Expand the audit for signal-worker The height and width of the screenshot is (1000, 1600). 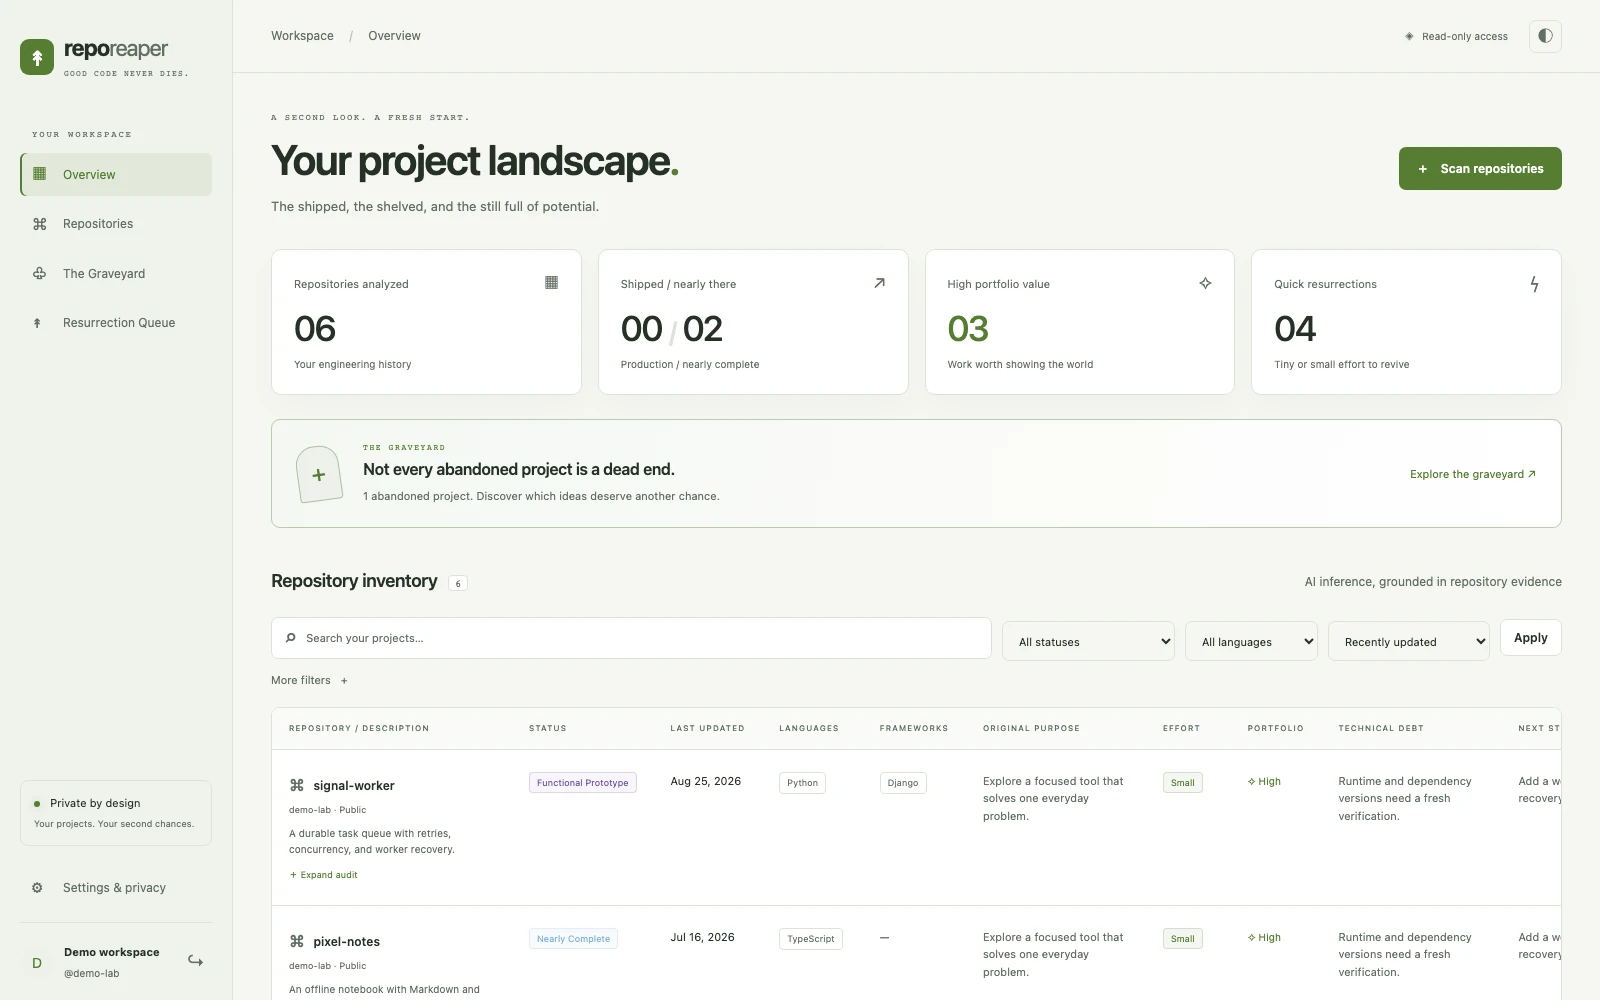[x=323, y=875]
